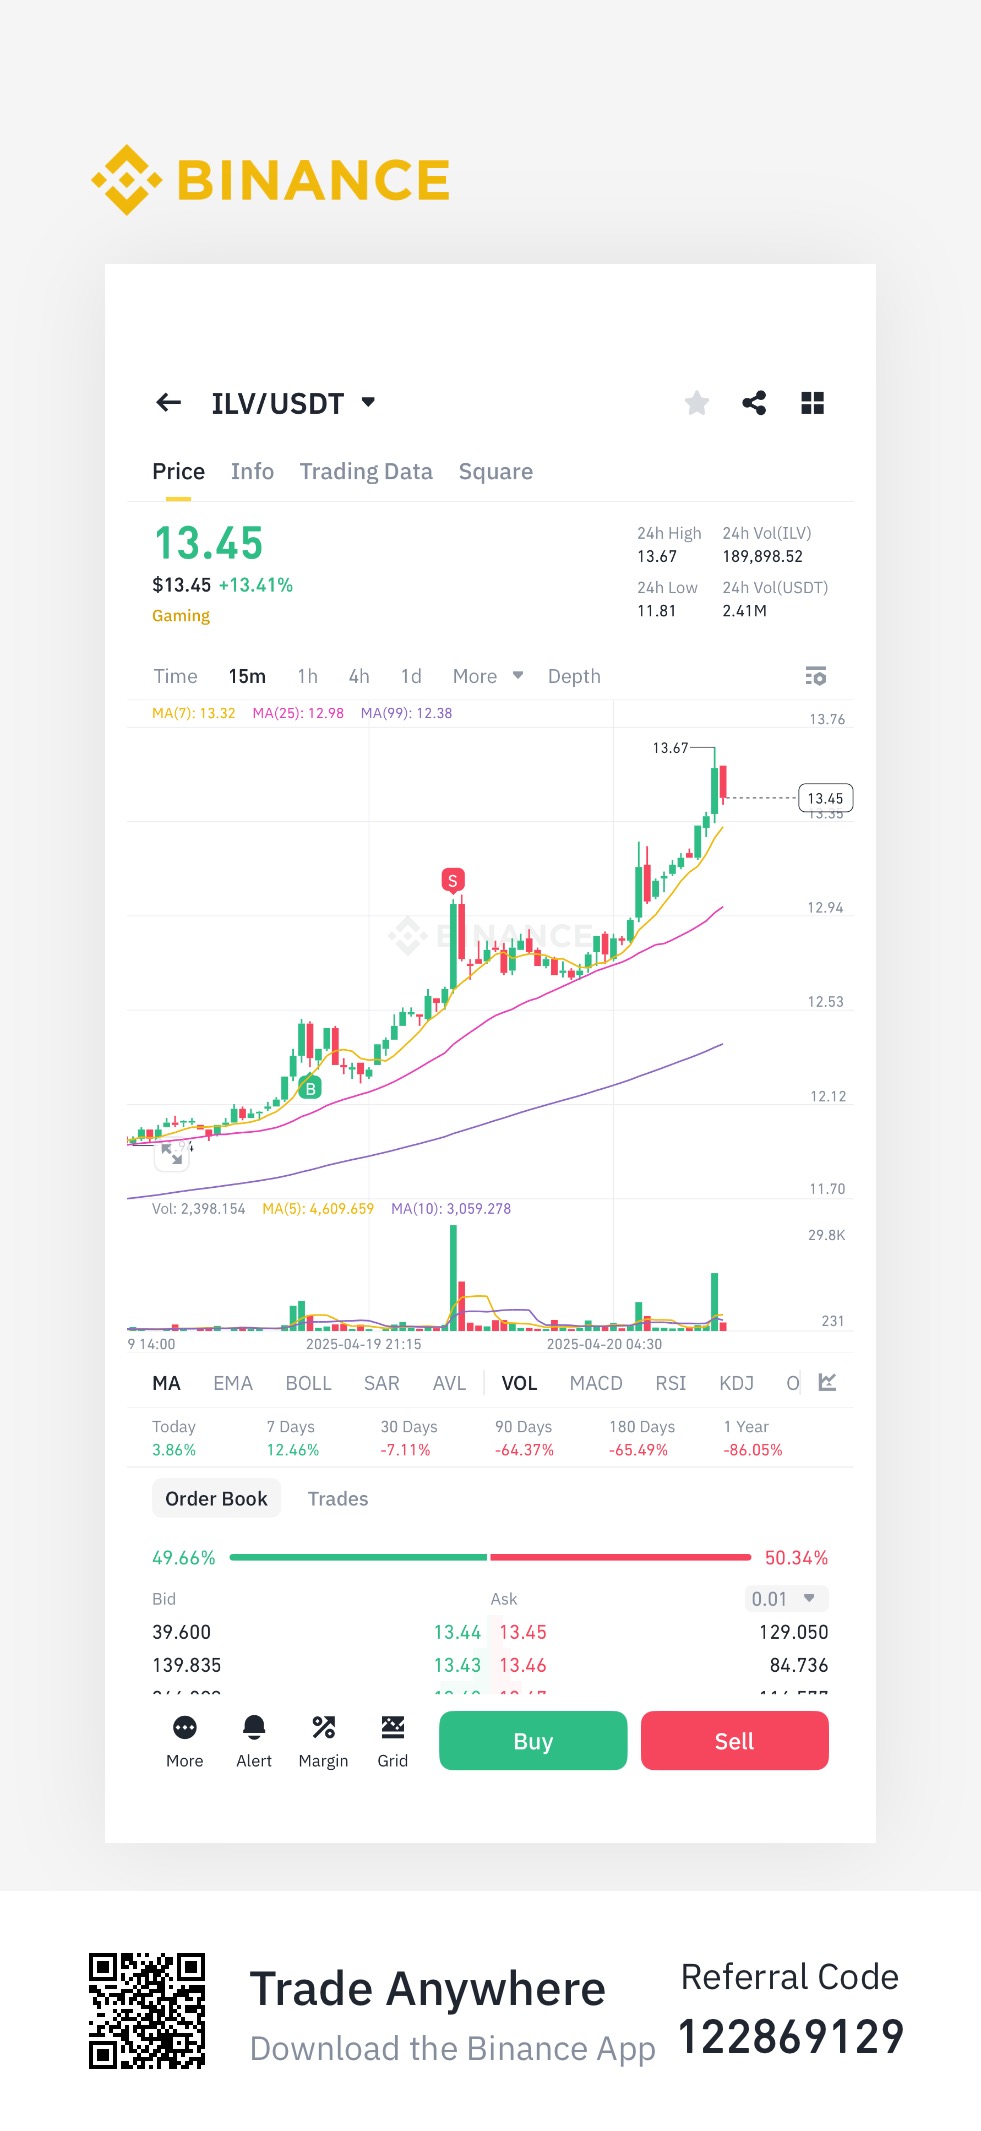Open Grid trading icon

tap(392, 1739)
